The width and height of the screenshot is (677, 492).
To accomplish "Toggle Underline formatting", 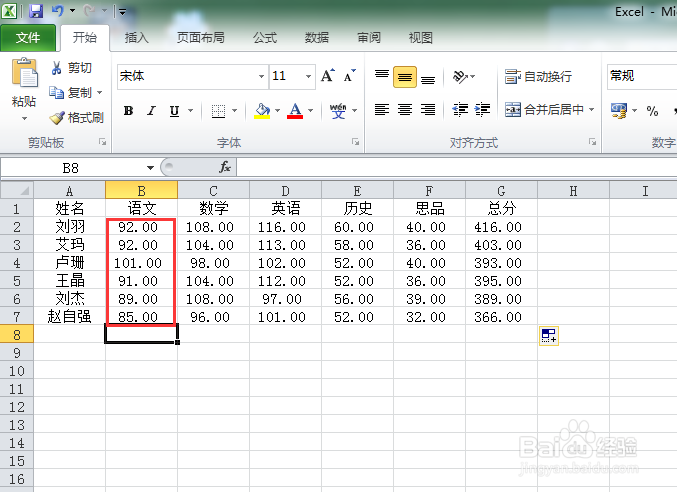I will pyautogui.click(x=174, y=111).
